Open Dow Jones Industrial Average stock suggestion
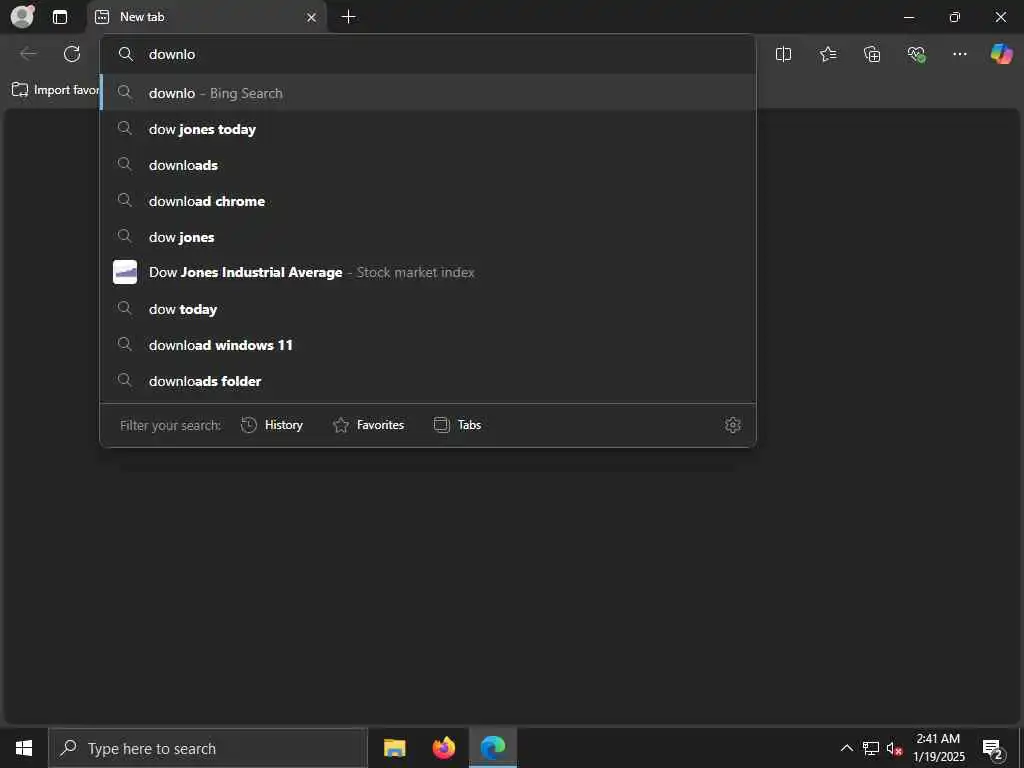Screen dimensions: 1024x768 [428, 272]
